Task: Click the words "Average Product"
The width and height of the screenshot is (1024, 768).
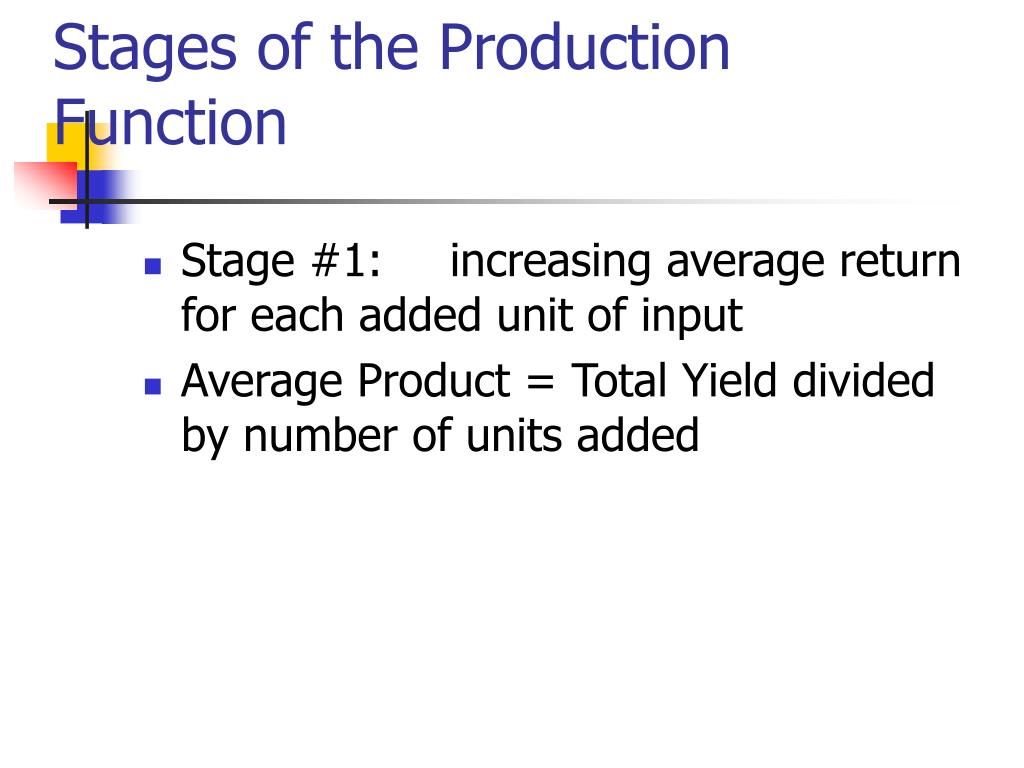Action: pyautogui.click(x=345, y=382)
